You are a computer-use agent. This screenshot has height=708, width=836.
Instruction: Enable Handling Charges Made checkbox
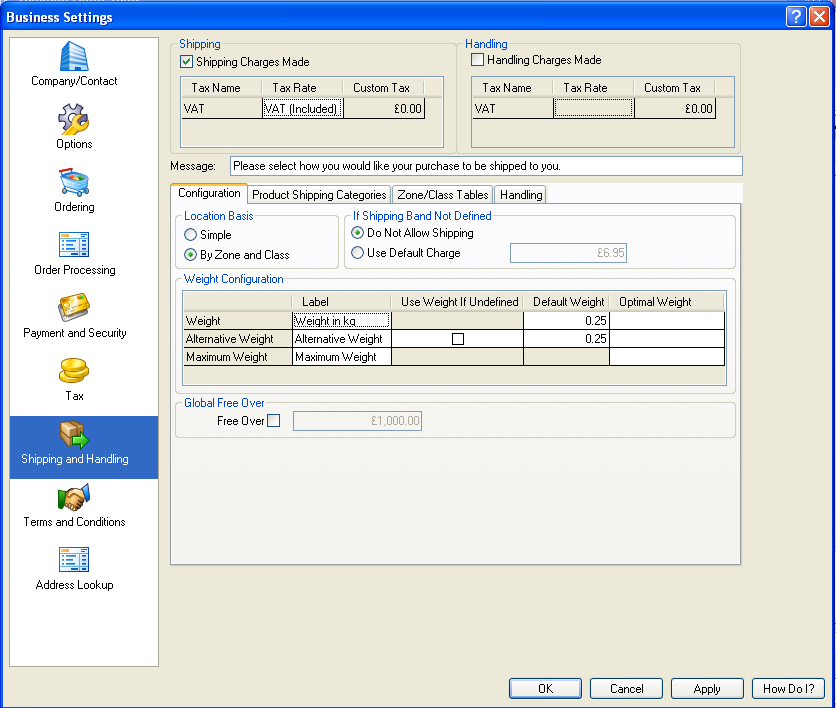(478, 60)
